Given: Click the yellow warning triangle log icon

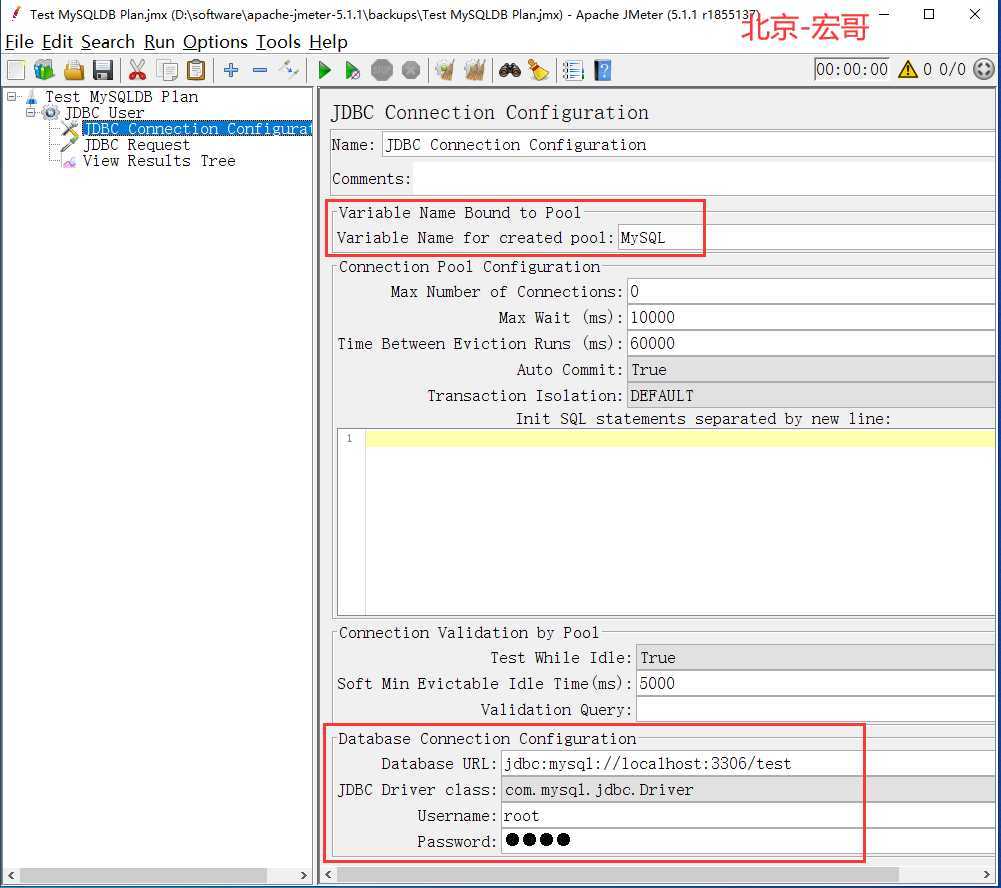Looking at the screenshot, I should tap(907, 69).
